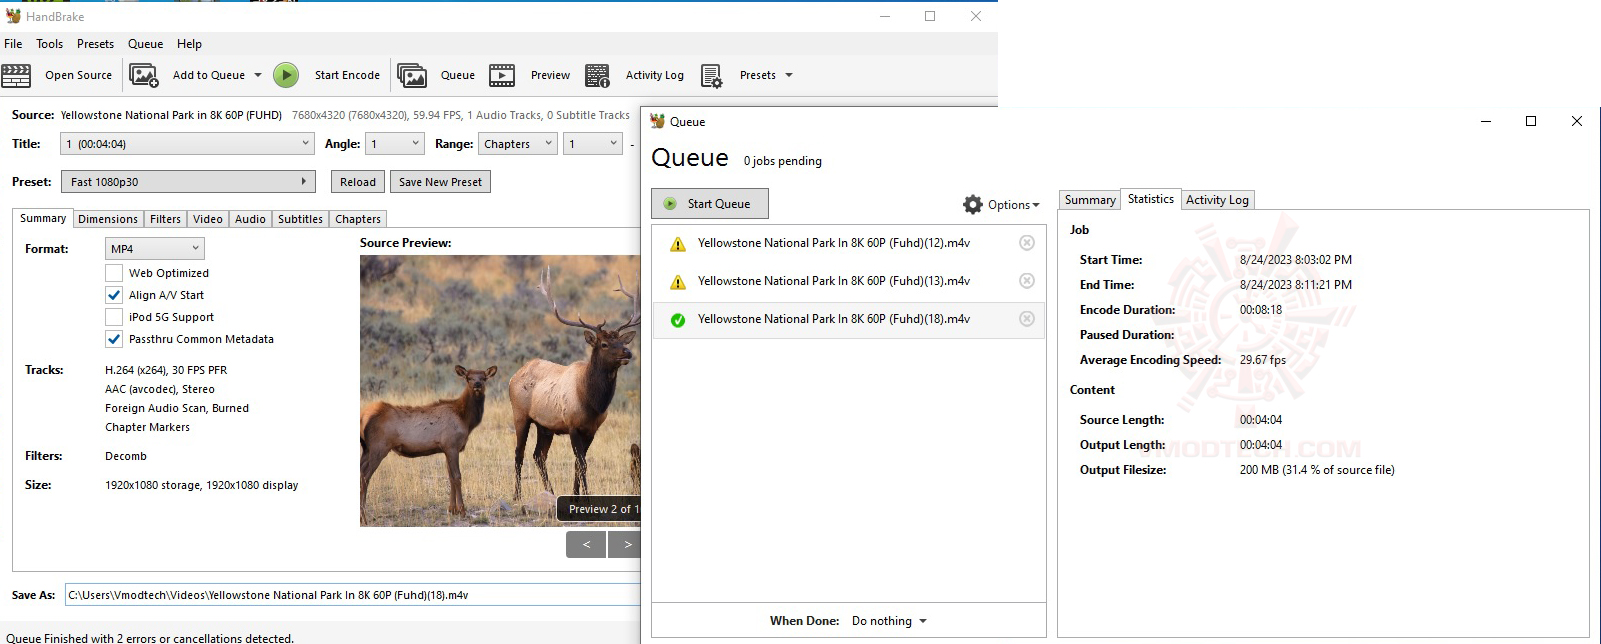Click HandBrake app icon in title bar

click(13, 16)
